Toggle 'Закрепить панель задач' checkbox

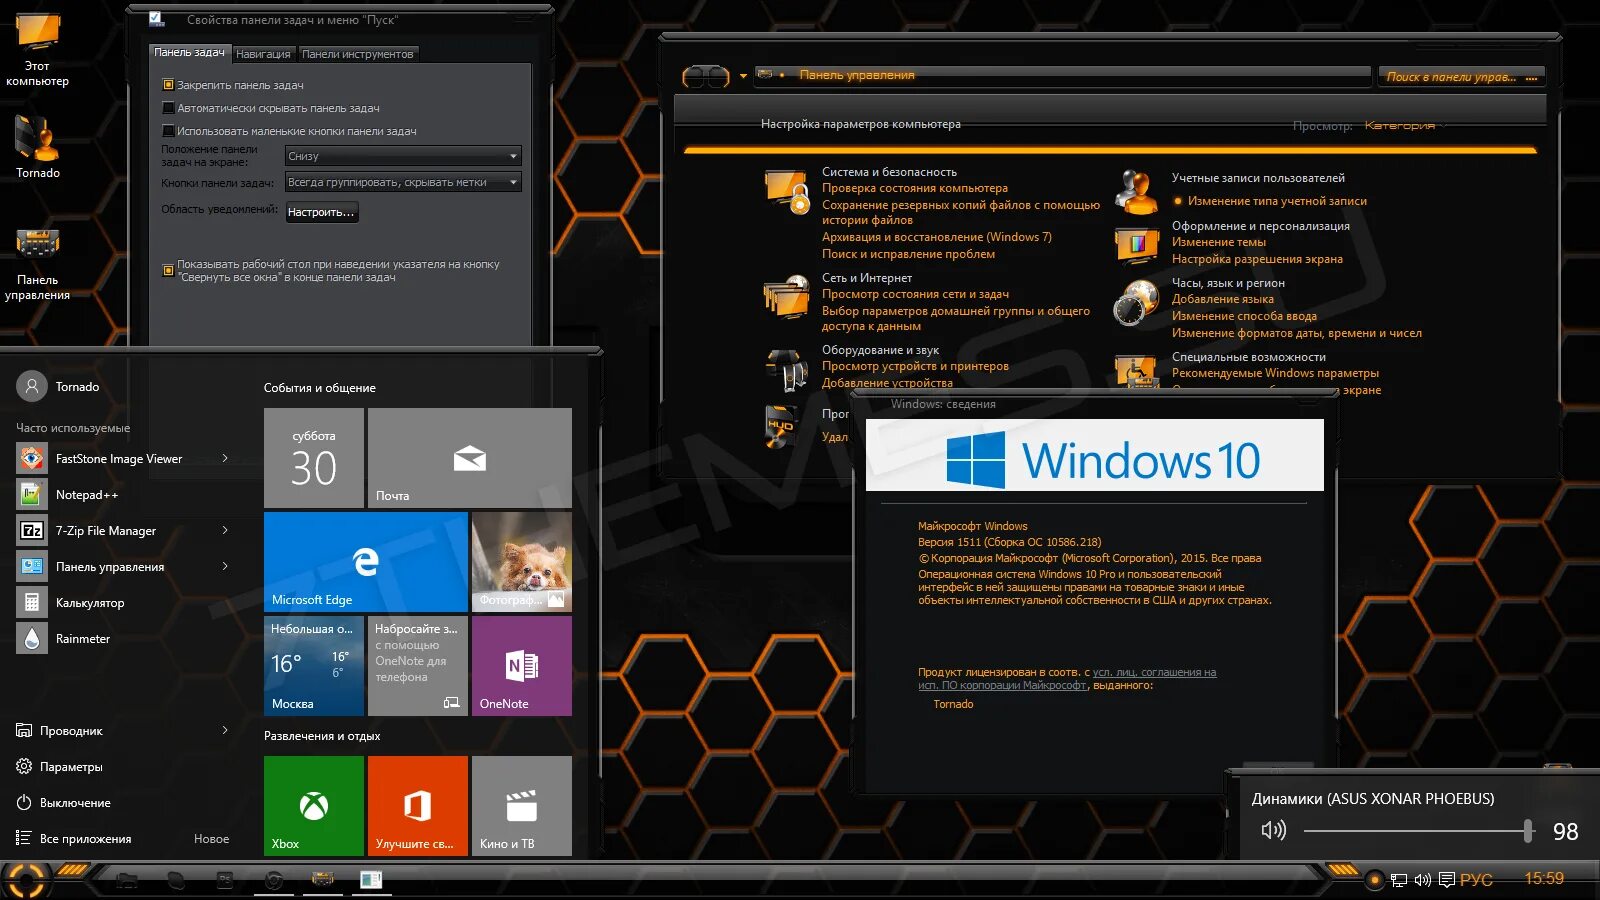pyautogui.click(x=168, y=85)
